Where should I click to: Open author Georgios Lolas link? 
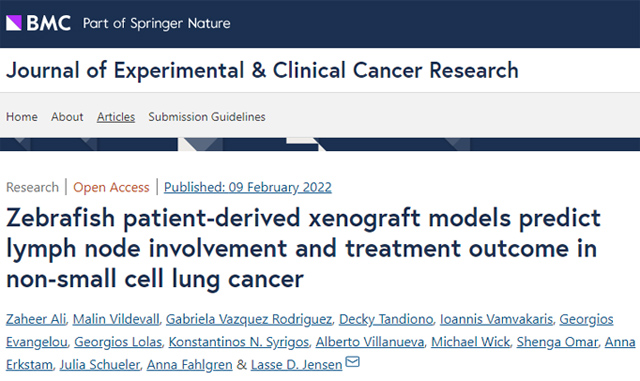click(118, 342)
